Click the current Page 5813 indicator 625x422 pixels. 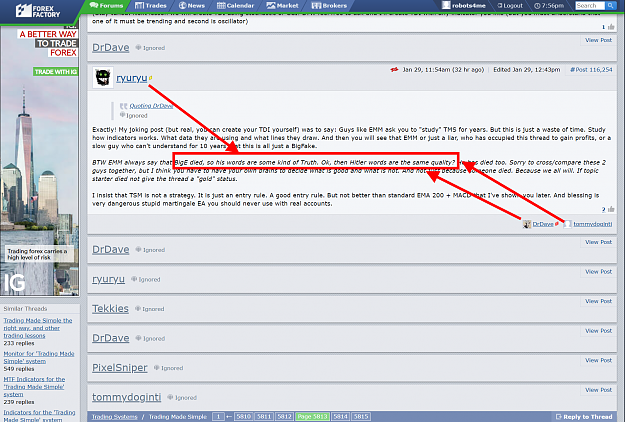click(312, 417)
